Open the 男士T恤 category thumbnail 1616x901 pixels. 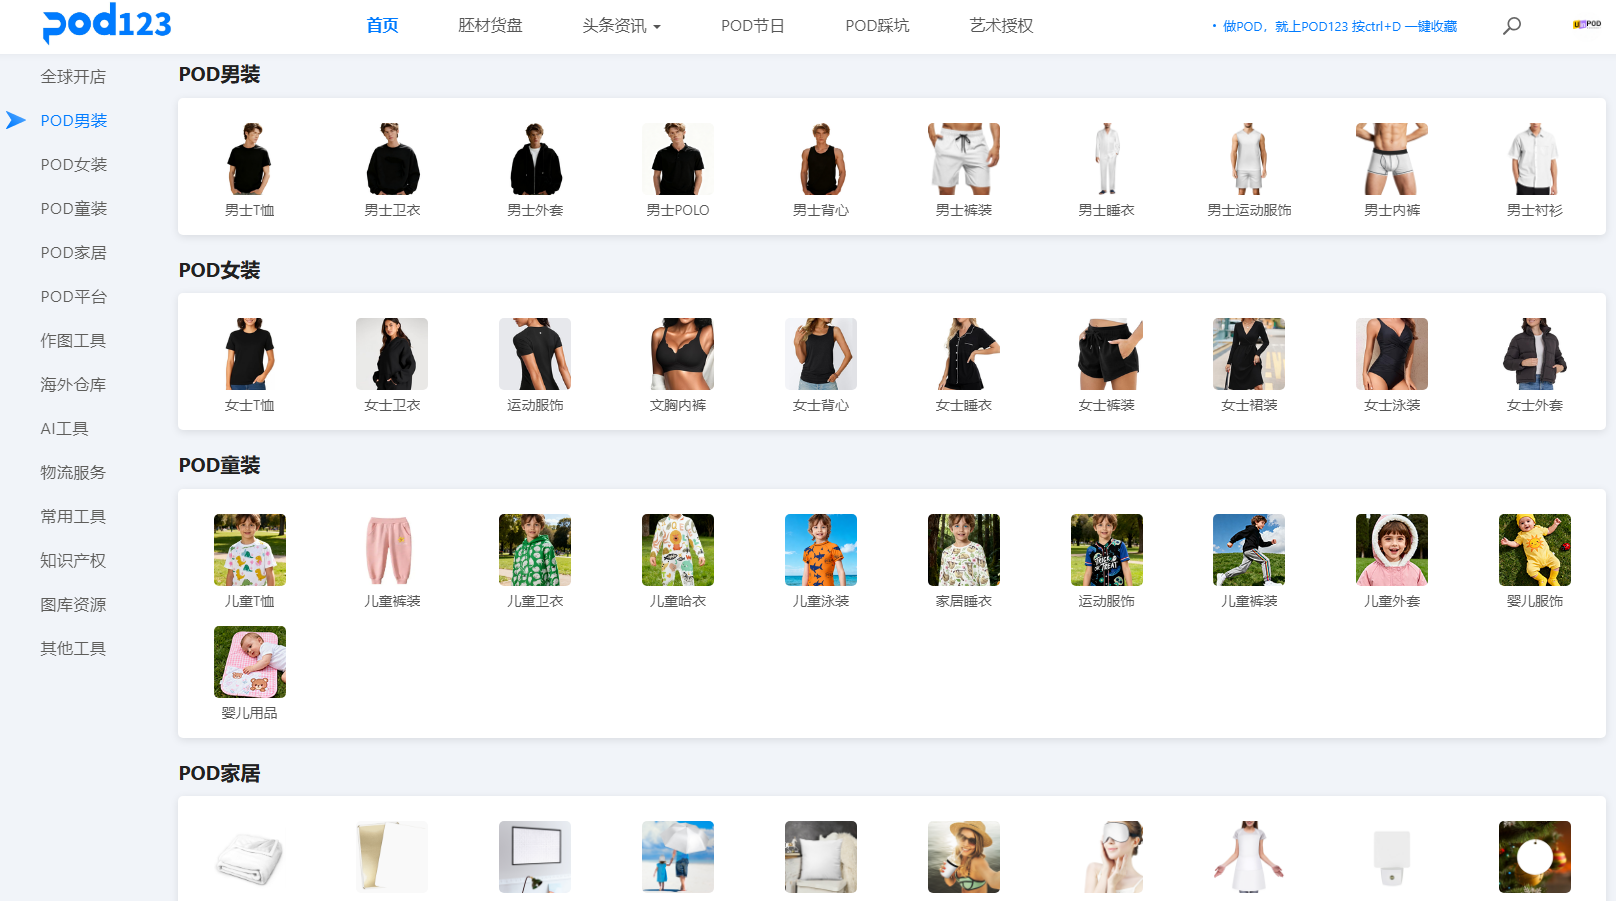coord(249,159)
